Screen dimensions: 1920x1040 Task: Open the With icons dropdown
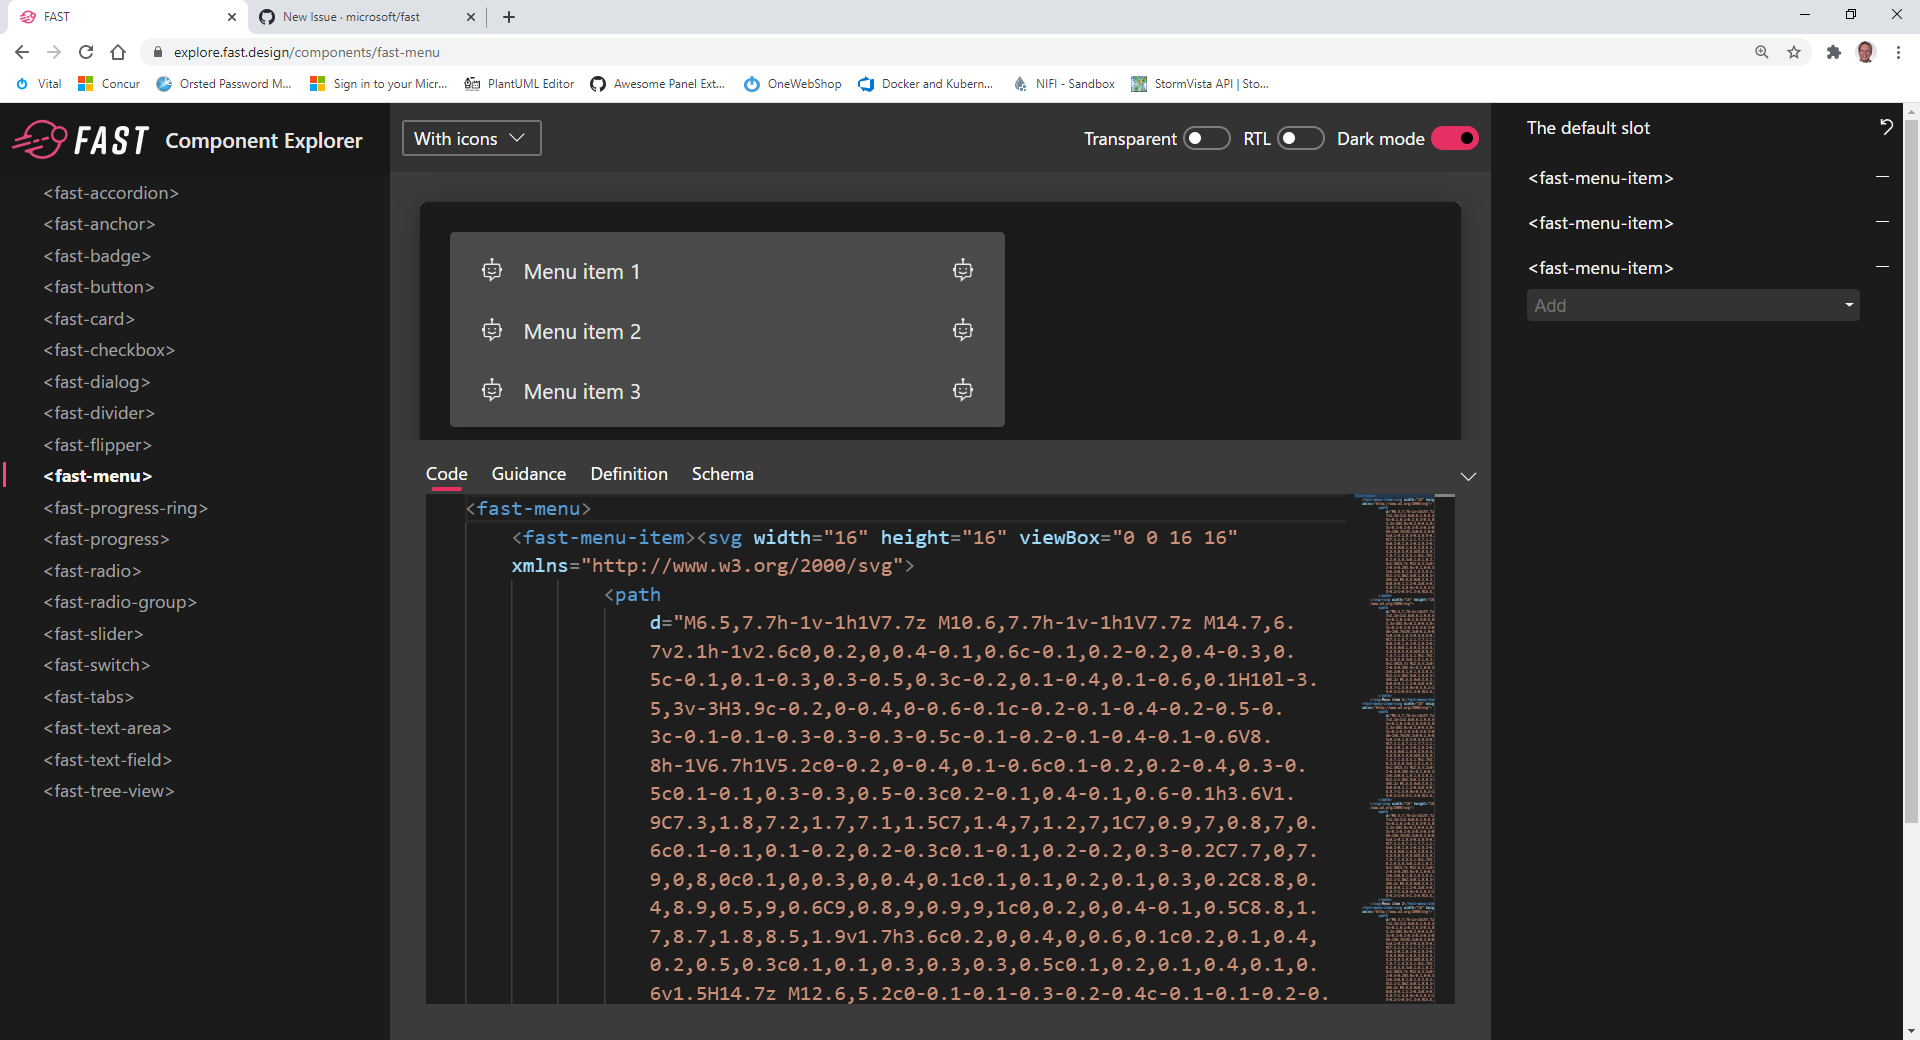[x=470, y=138]
